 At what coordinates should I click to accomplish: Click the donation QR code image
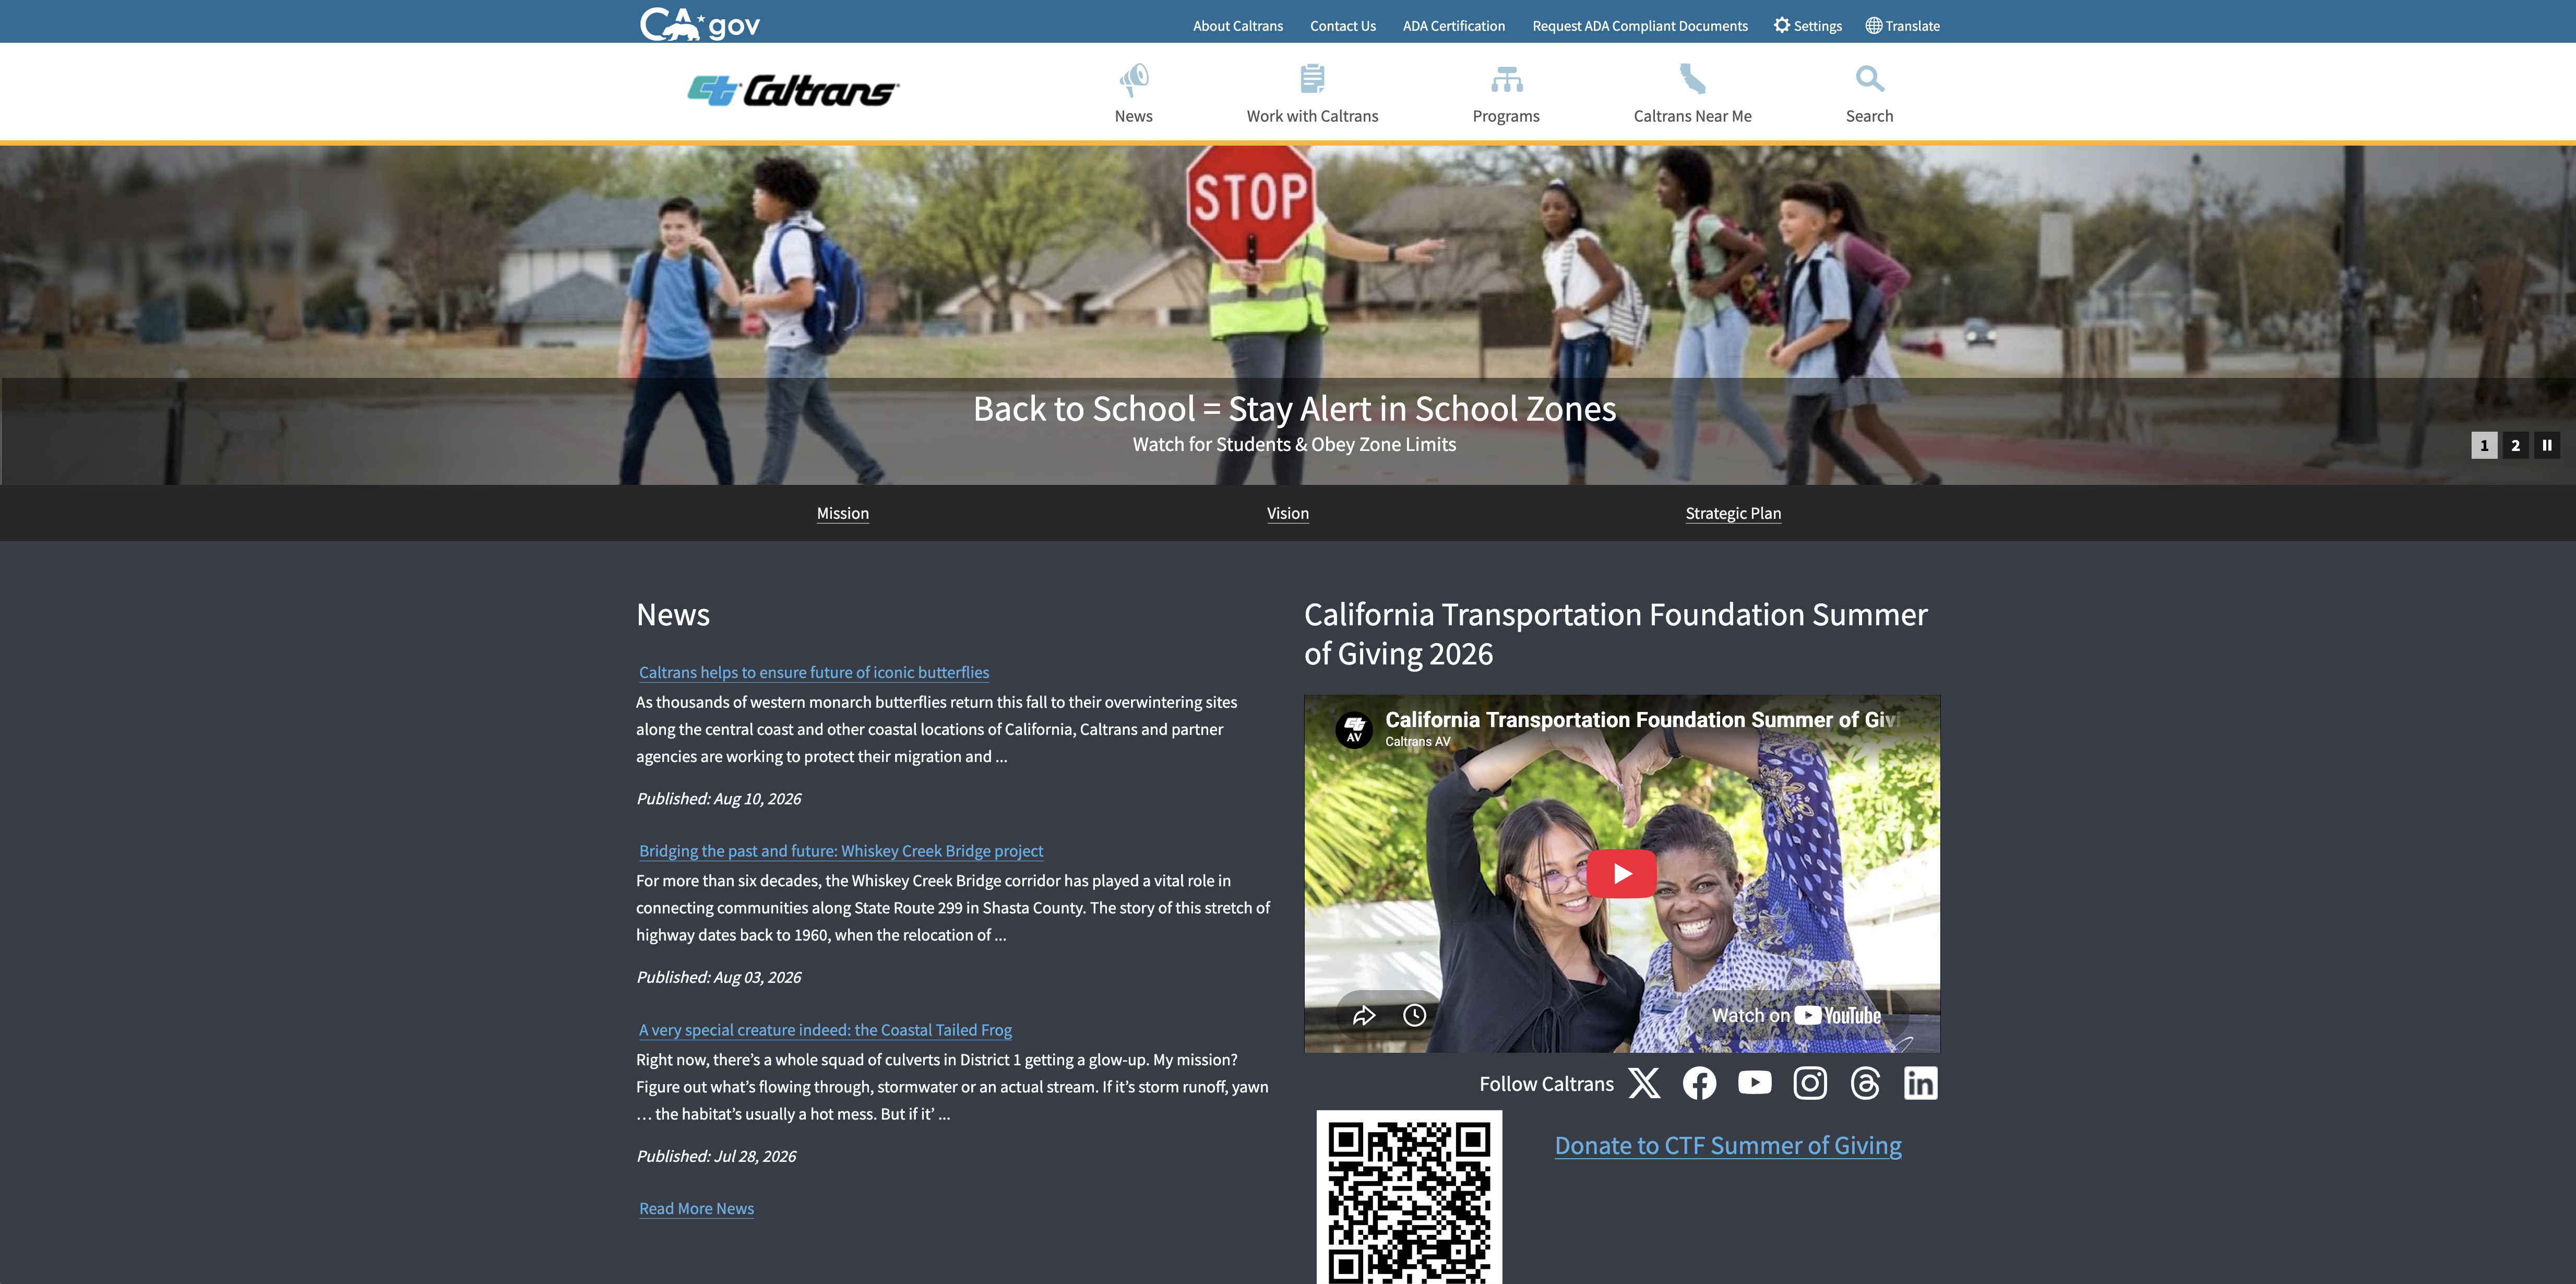coord(1409,1197)
